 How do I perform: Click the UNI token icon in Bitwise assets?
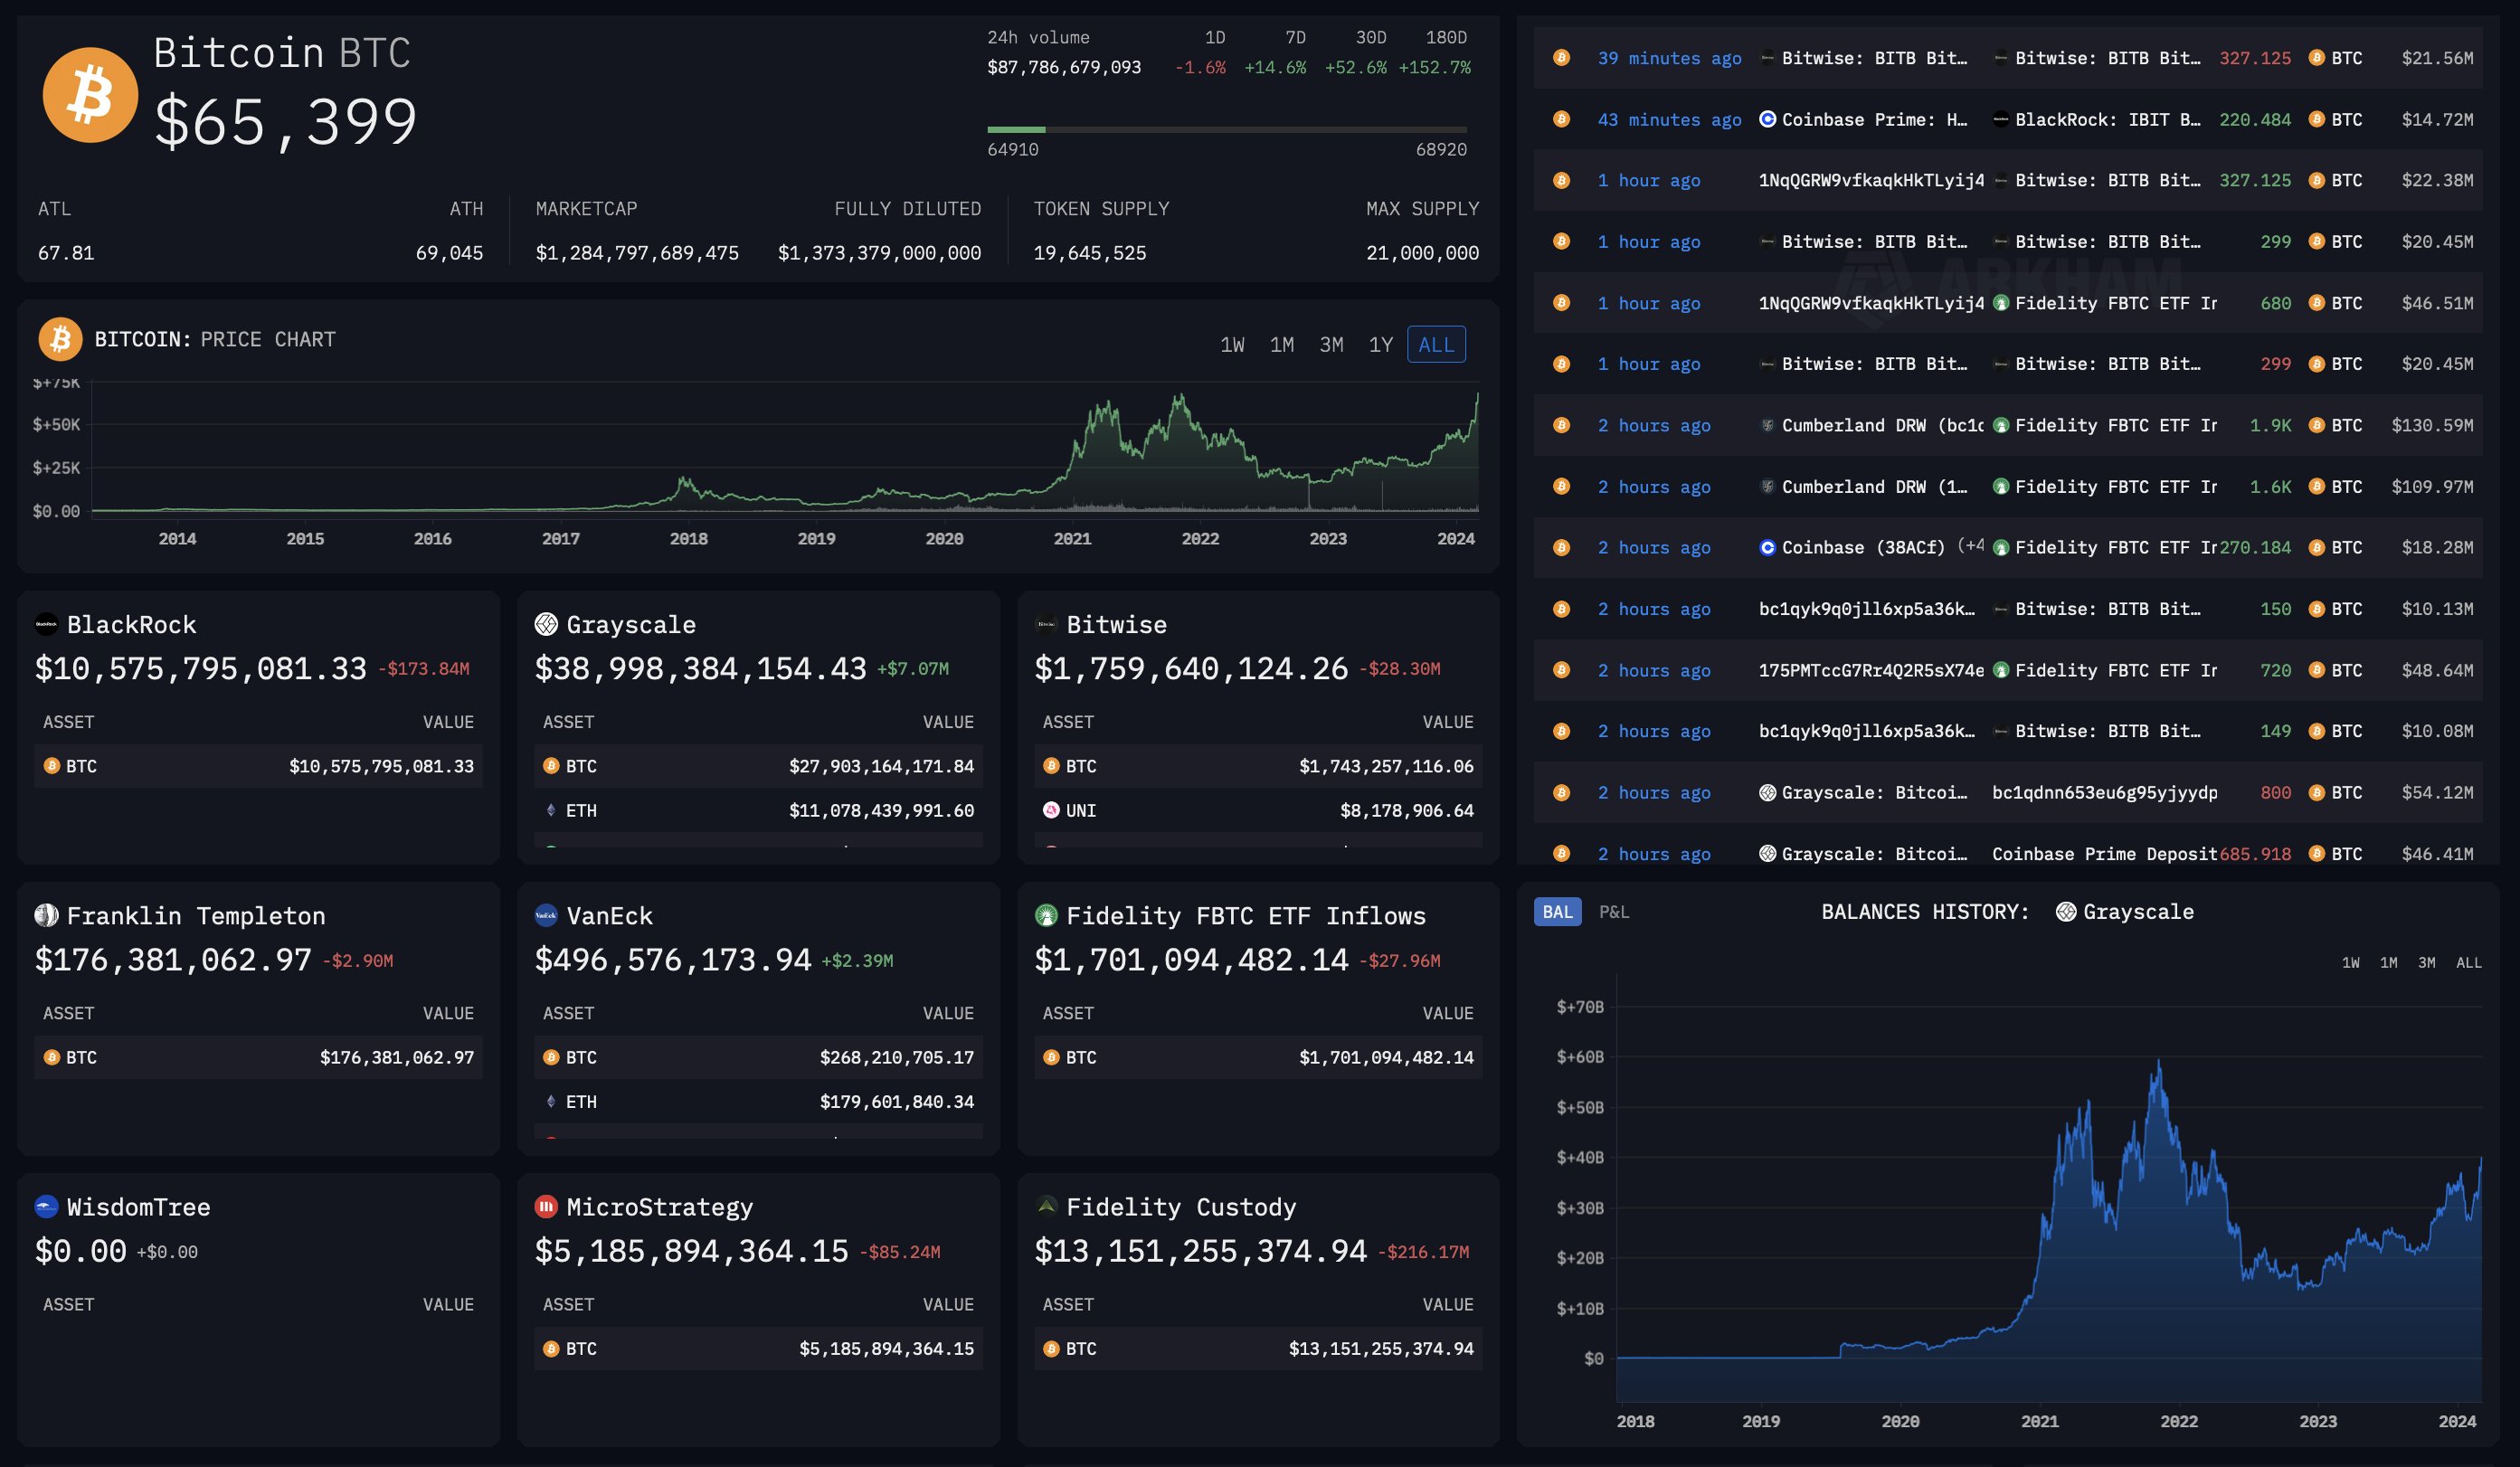click(1051, 811)
